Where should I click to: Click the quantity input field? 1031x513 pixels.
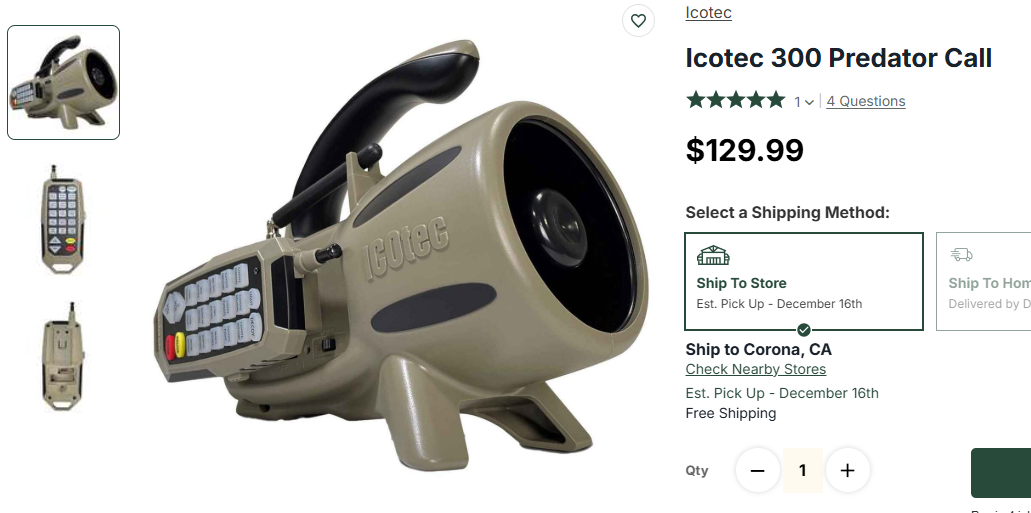tap(802, 470)
